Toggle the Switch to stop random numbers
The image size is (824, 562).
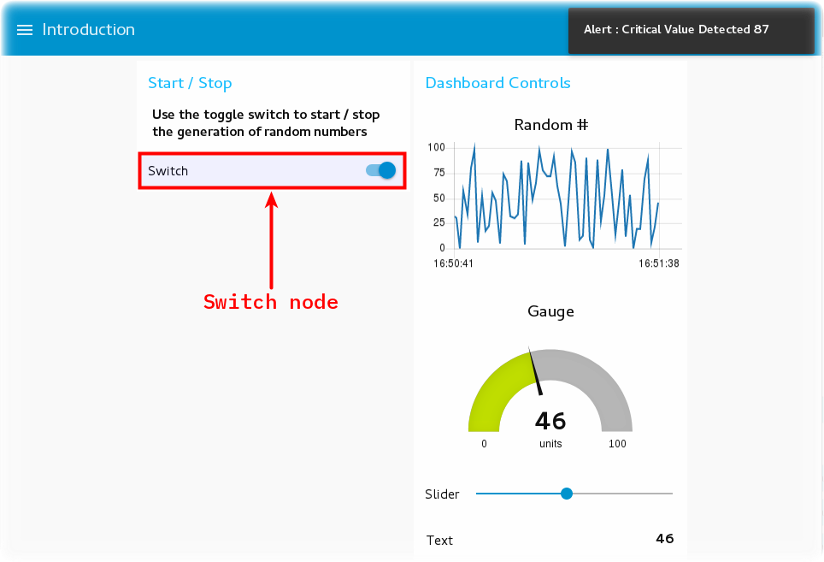pos(381,170)
